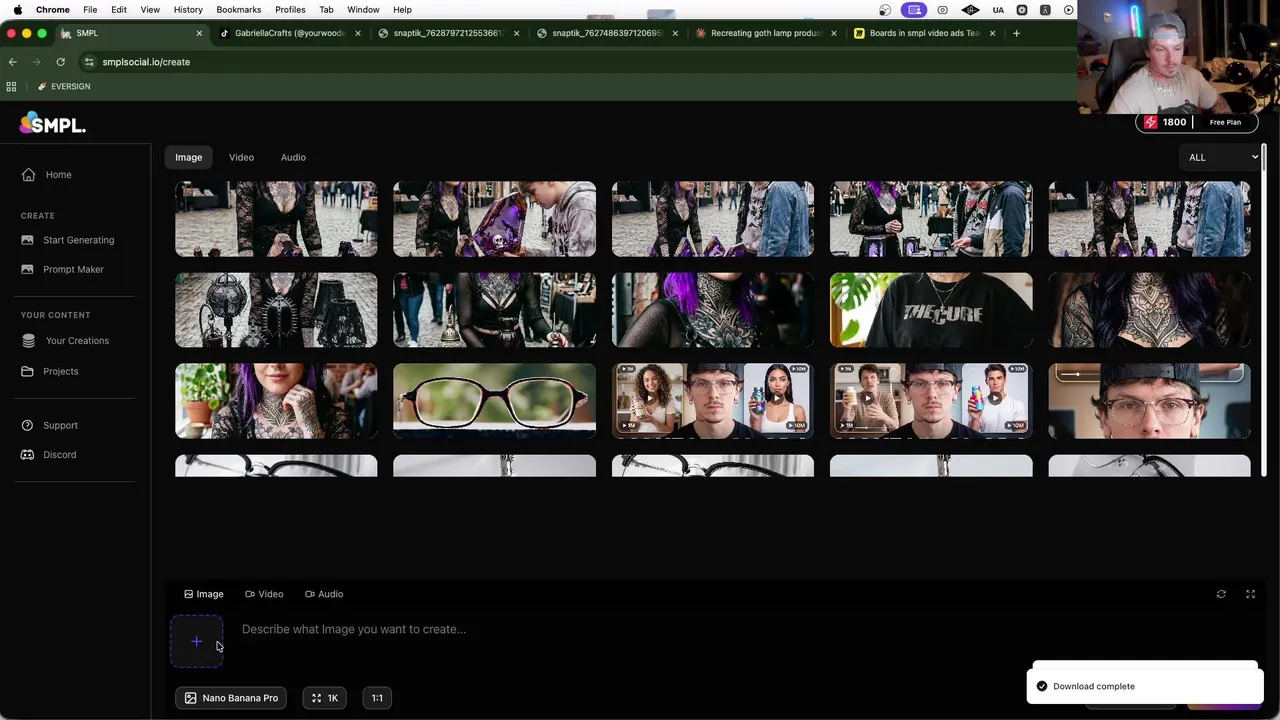This screenshot has height=720, width=1280.
Task: Open the Window menu
Action: point(363,10)
